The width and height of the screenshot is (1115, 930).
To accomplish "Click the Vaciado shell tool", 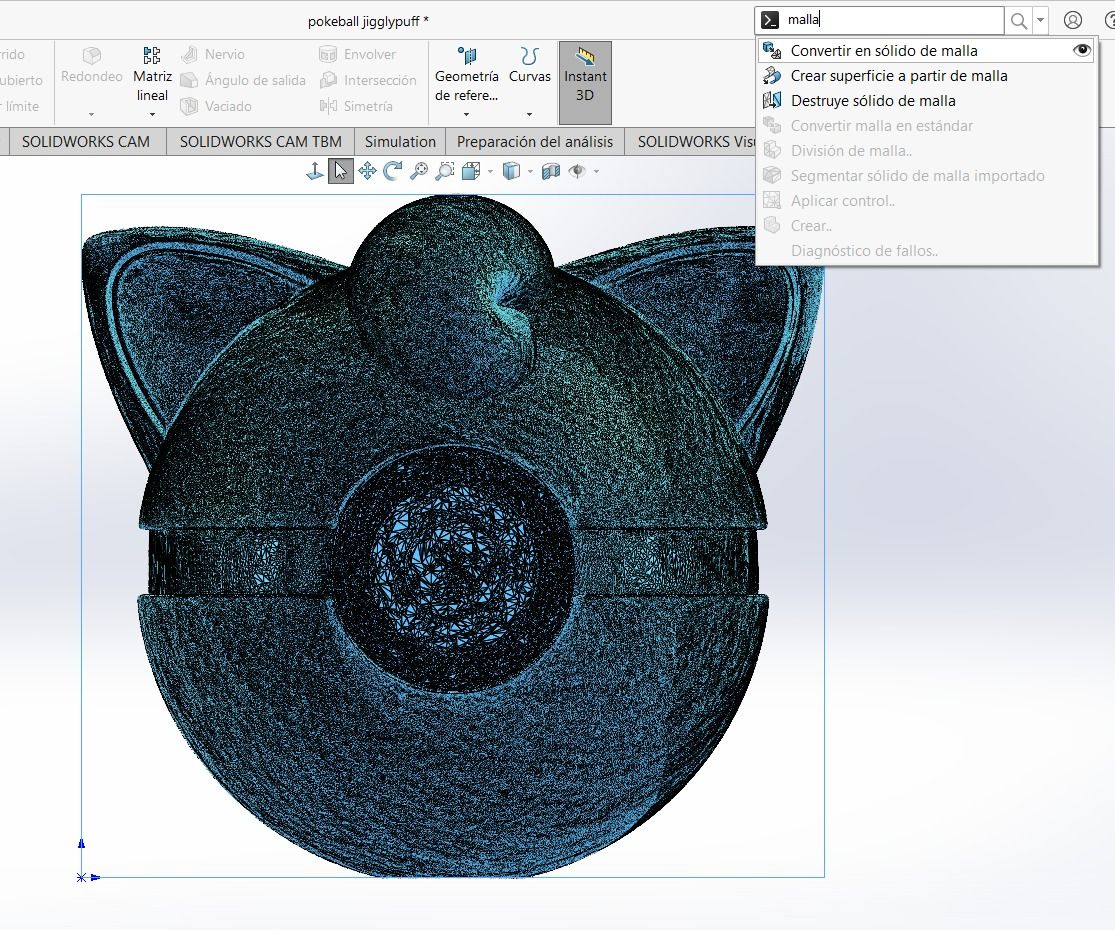I will 216,106.
